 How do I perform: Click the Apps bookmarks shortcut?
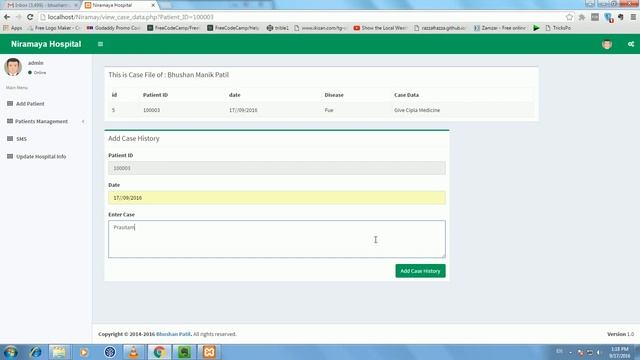point(13,28)
